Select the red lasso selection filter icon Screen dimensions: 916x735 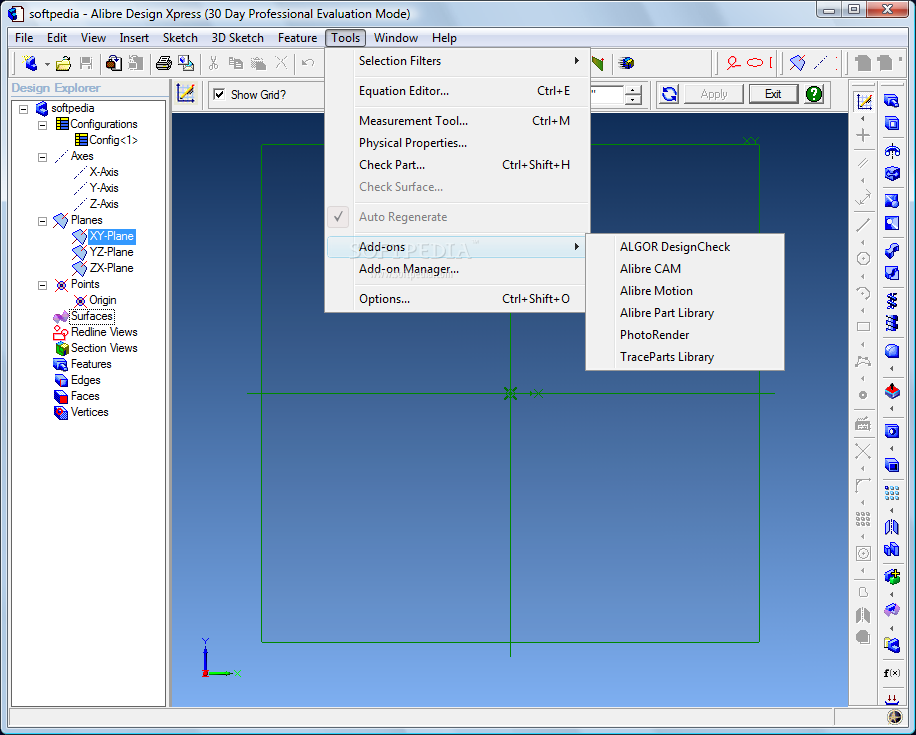pyautogui.click(x=733, y=63)
